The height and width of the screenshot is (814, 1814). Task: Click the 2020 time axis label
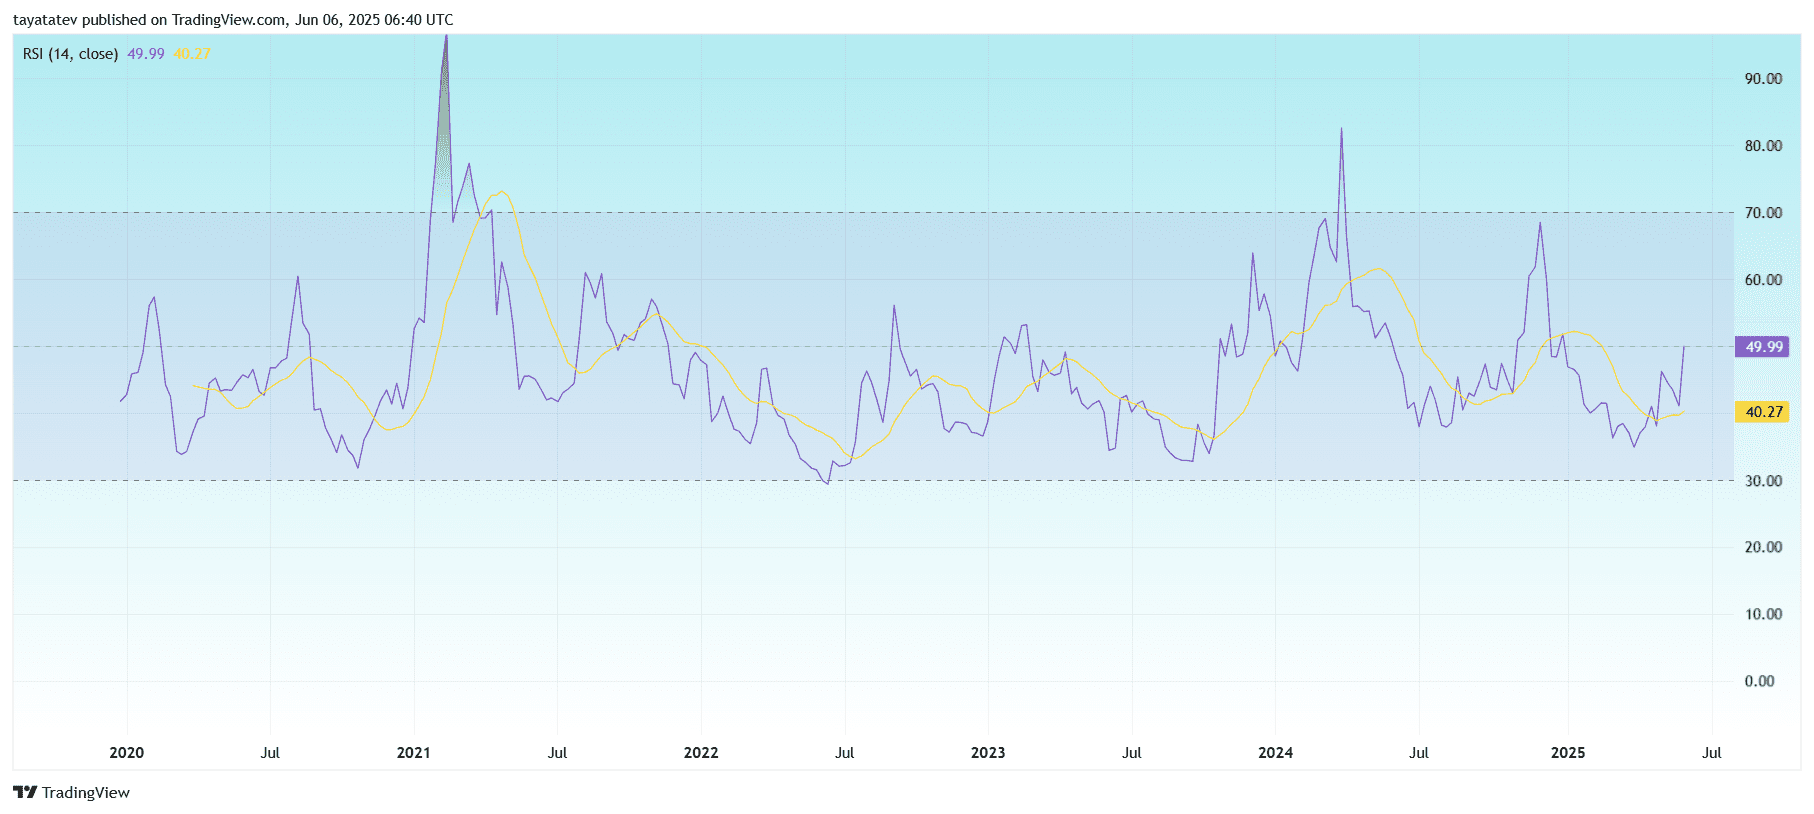pos(126,753)
